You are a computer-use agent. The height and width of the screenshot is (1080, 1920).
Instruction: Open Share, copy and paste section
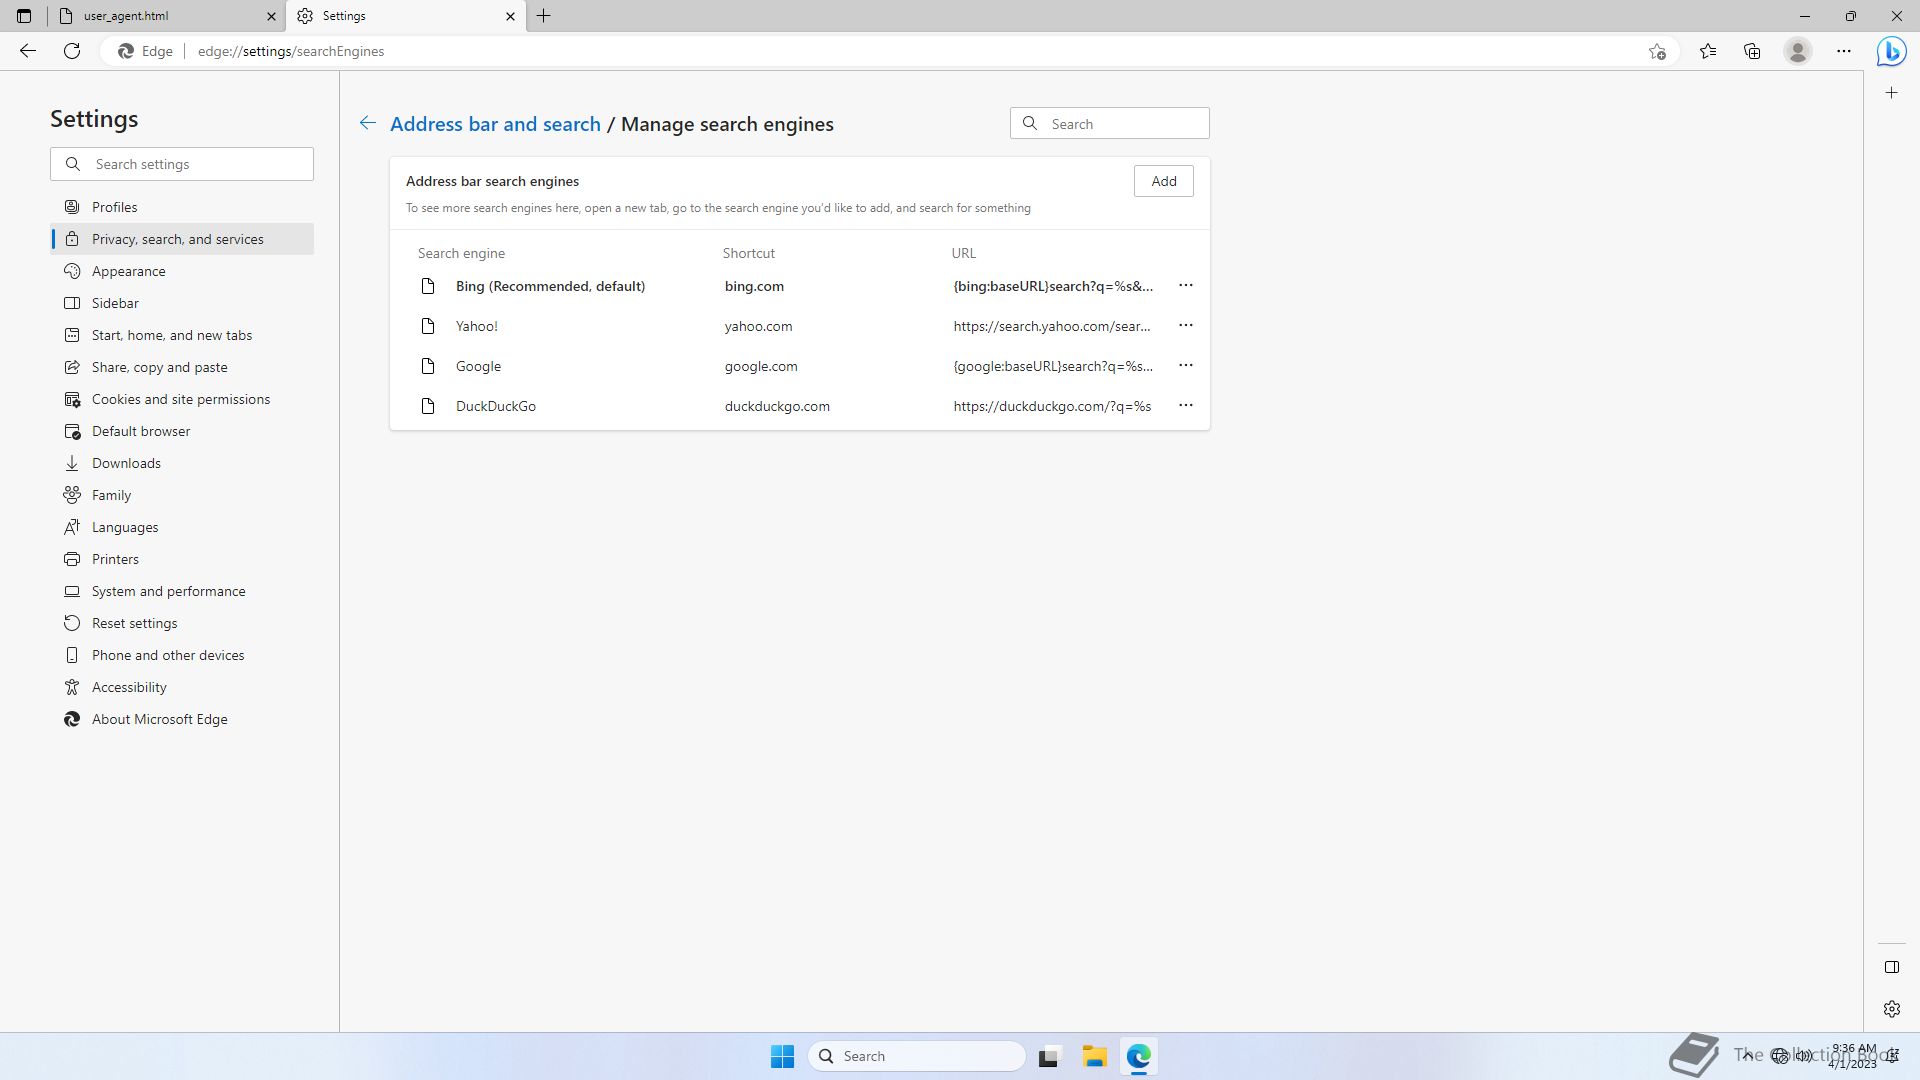[x=182, y=367]
